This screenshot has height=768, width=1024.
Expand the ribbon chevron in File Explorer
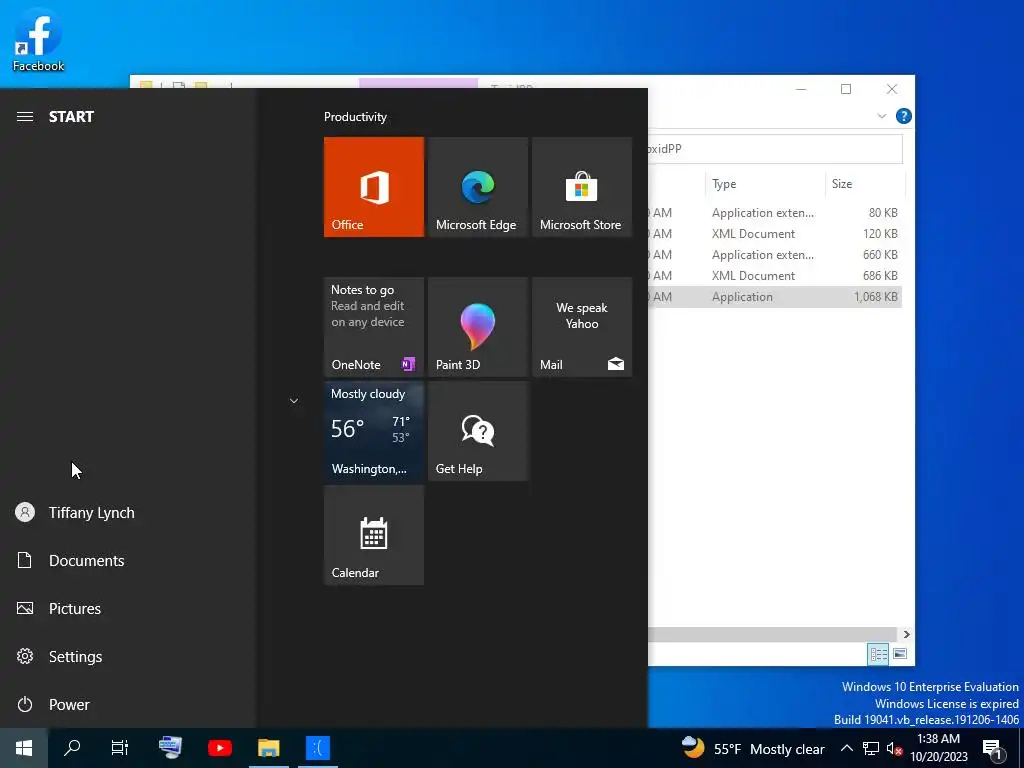pyautogui.click(x=882, y=116)
